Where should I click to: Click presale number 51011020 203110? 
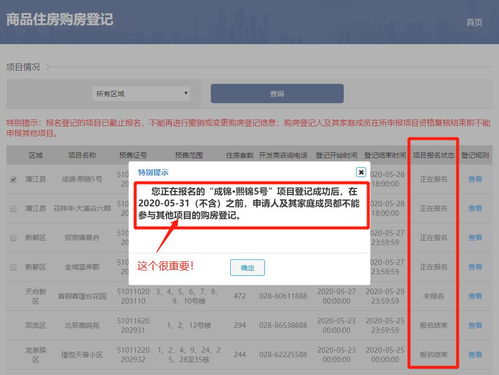[x=133, y=296]
